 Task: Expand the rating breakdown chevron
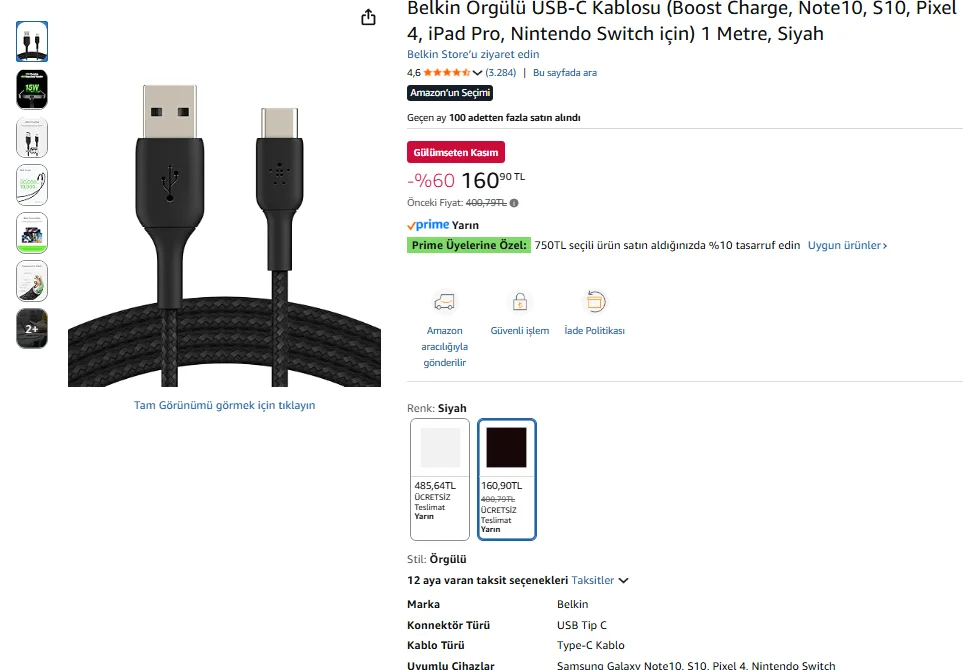477,73
